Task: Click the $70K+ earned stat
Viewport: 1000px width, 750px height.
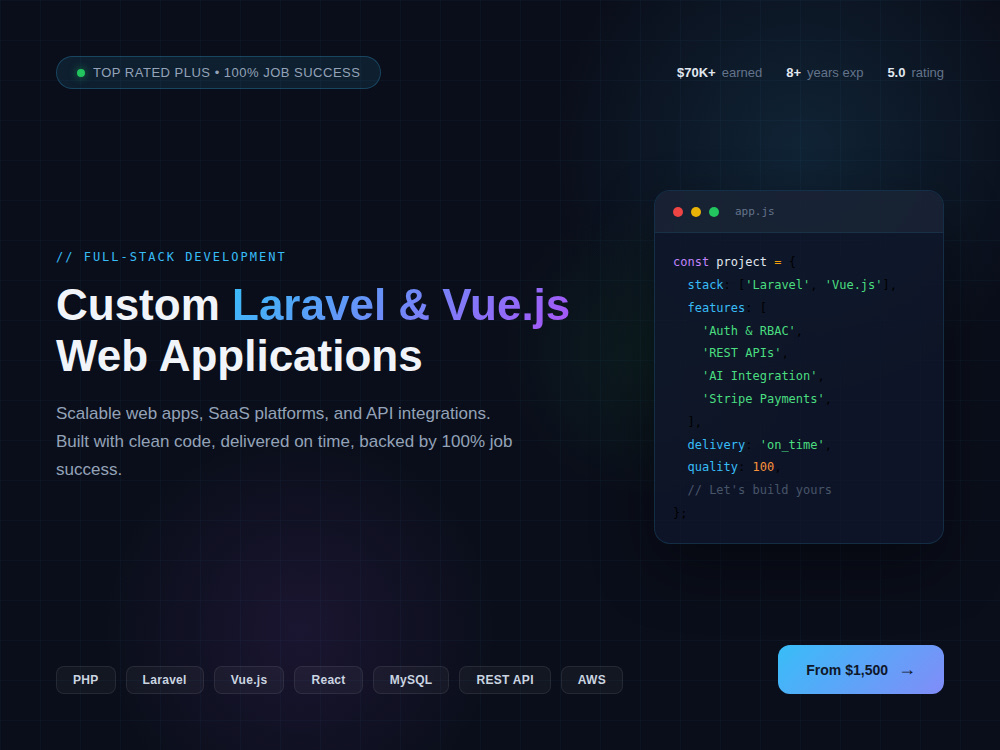Action: click(x=719, y=73)
